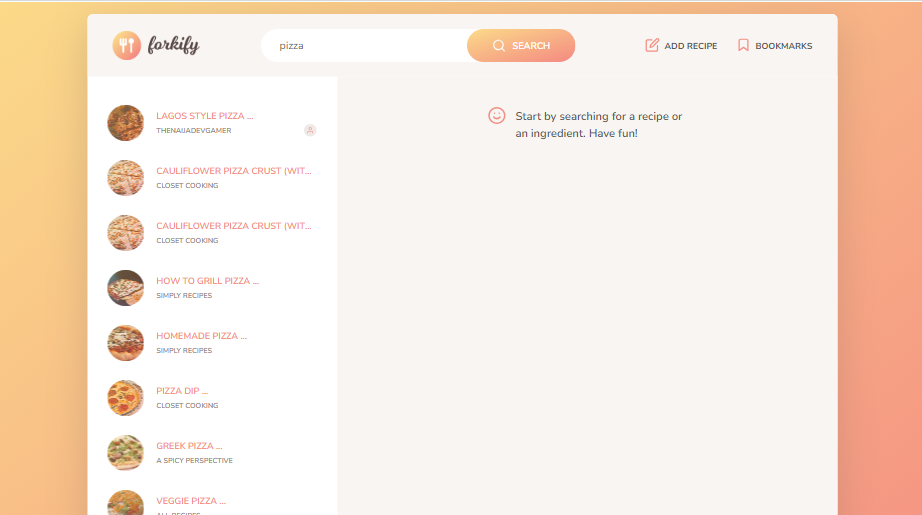The width and height of the screenshot is (922, 515).
Task: Click the Lagos Style Pizza thumbnail
Action: coord(125,123)
